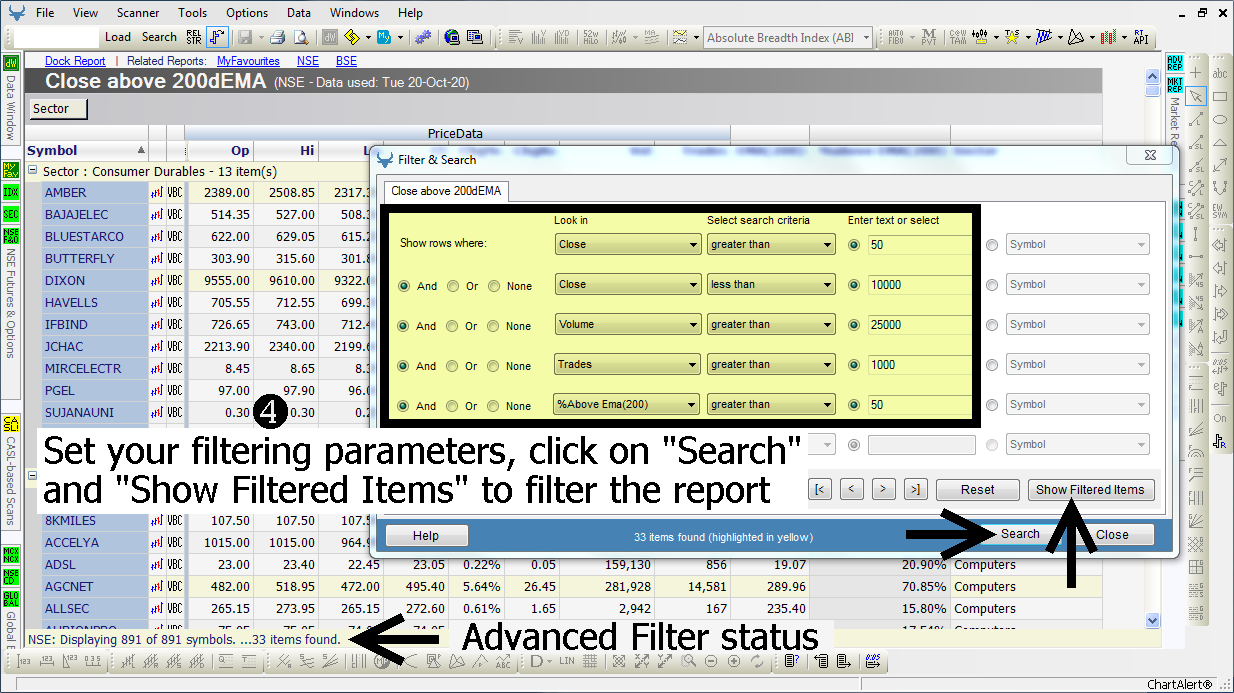The image size is (1234, 693).
Task: Click the printer icon in toolbar
Action: 277,37
